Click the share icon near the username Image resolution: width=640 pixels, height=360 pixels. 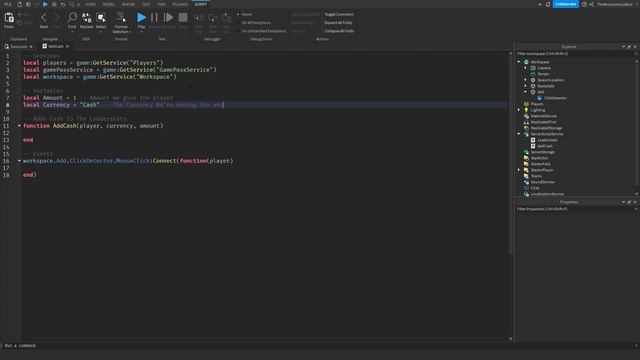pyautogui.click(x=591, y=4)
